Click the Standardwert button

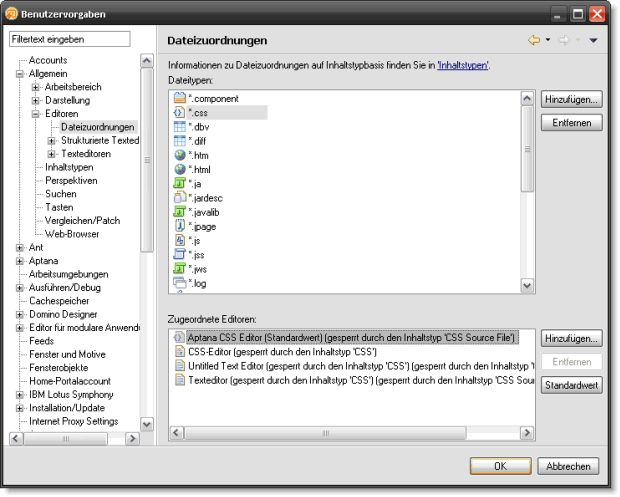[571, 385]
